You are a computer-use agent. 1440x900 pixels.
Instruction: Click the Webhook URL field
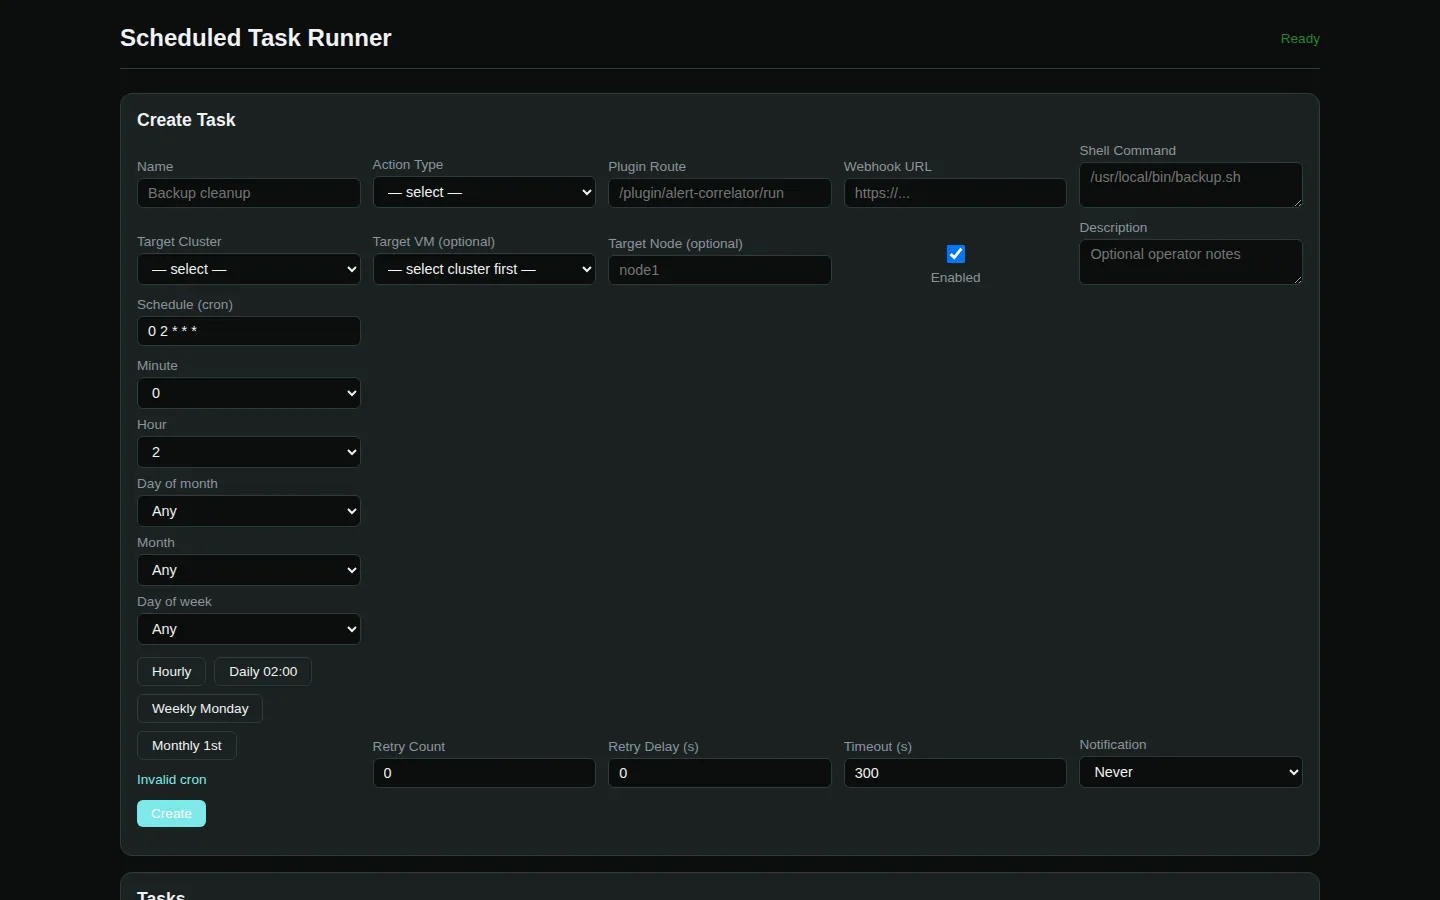(955, 193)
